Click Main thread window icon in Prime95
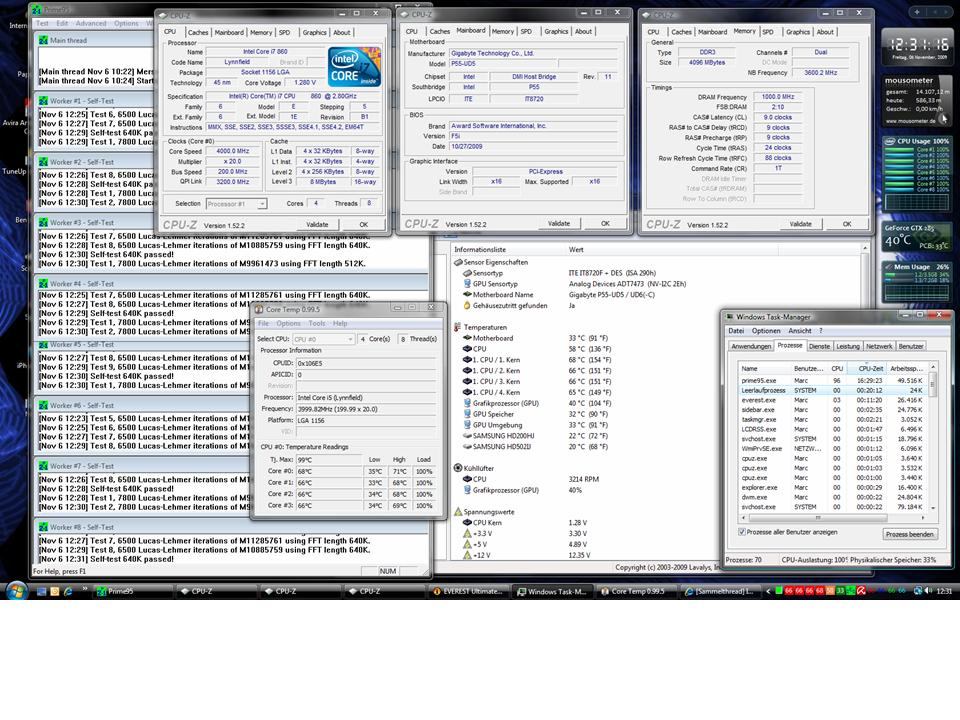The width and height of the screenshot is (960, 720). [x=43, y=40]
